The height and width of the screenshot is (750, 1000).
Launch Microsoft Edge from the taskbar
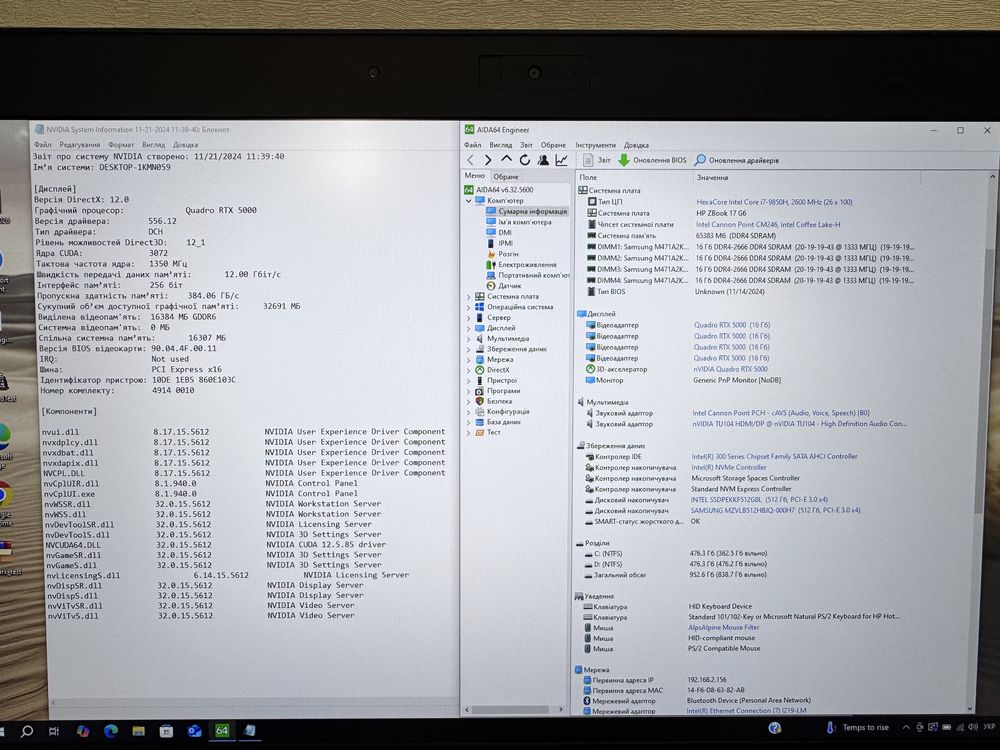[110, 731]
